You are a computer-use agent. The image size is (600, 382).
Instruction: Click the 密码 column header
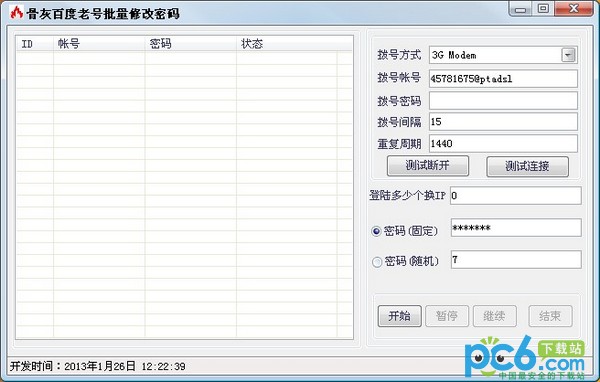191,44
